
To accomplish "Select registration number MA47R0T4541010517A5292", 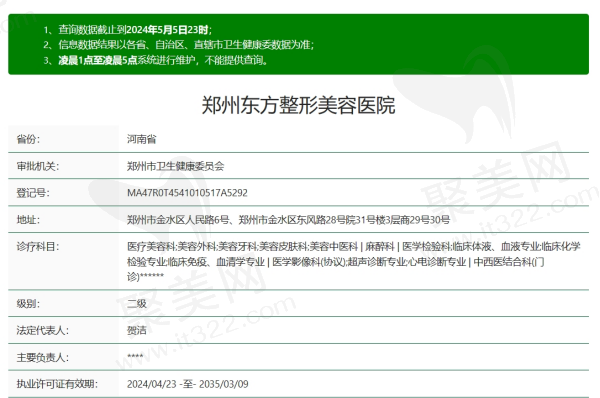I will (188, 193).
